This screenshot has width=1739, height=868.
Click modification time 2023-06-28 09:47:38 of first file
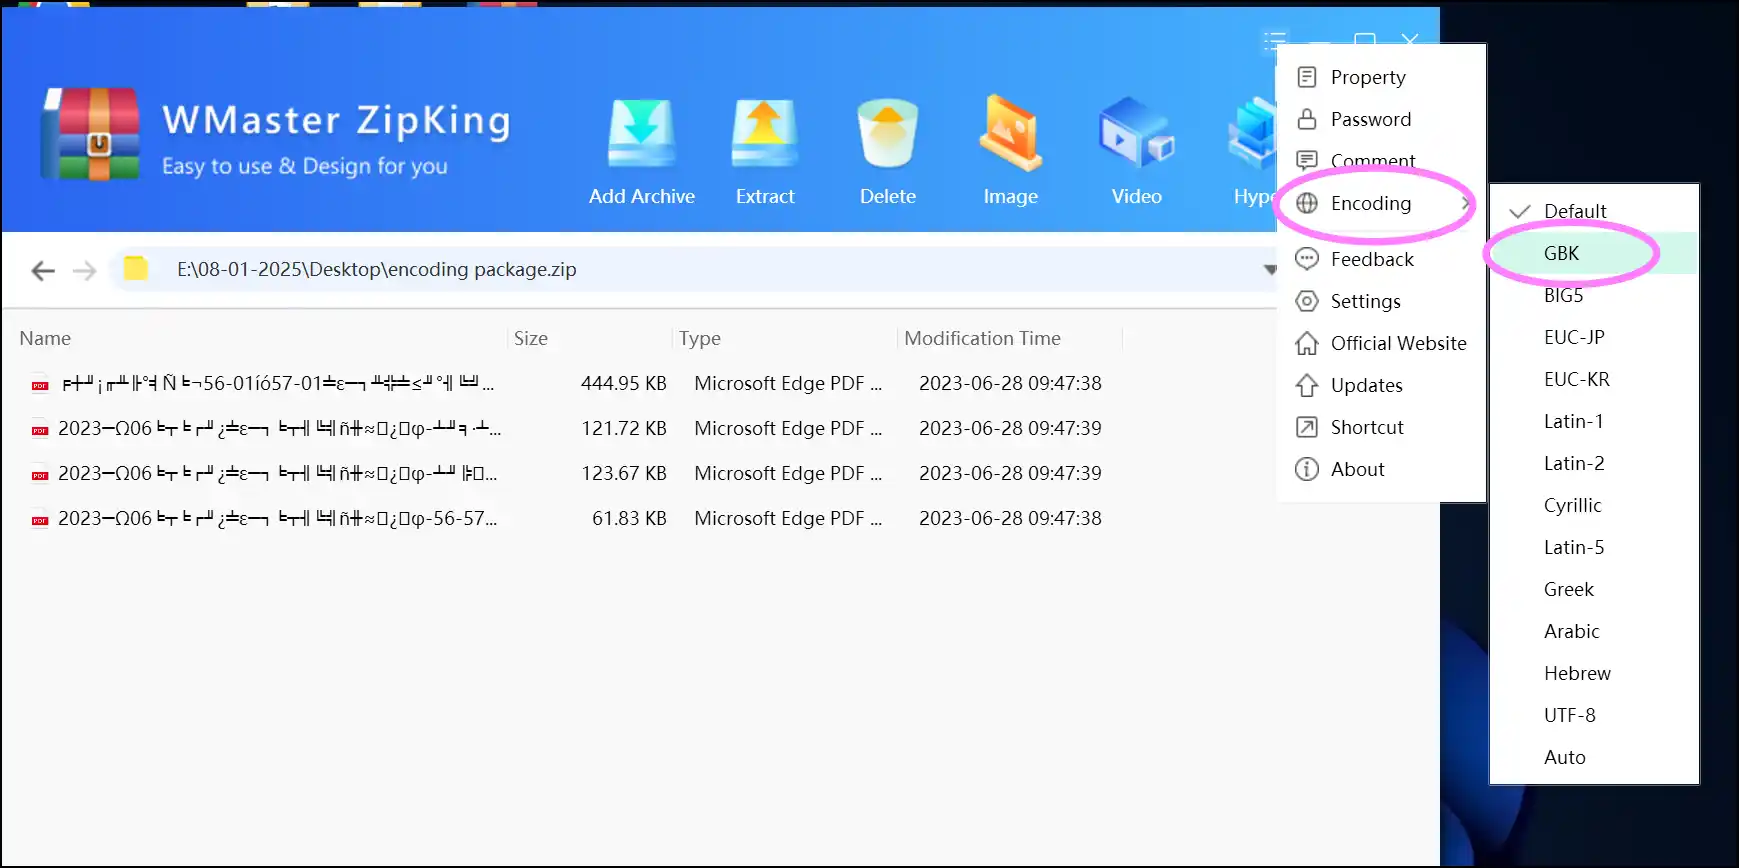coord(1010,383)
